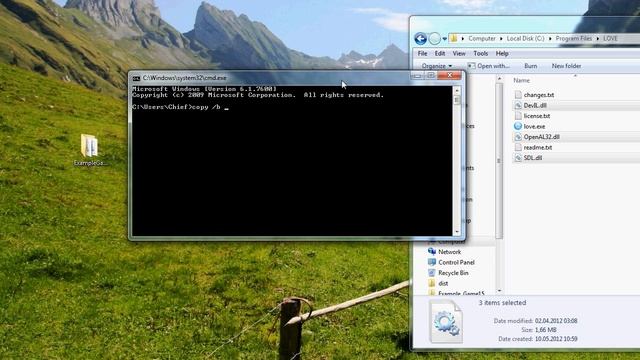This screenshot has height=360, width=640.
Task: Expand the arrow after Local Disk breadcrumb
Action: pyautogui.click(x=550, y=38)
